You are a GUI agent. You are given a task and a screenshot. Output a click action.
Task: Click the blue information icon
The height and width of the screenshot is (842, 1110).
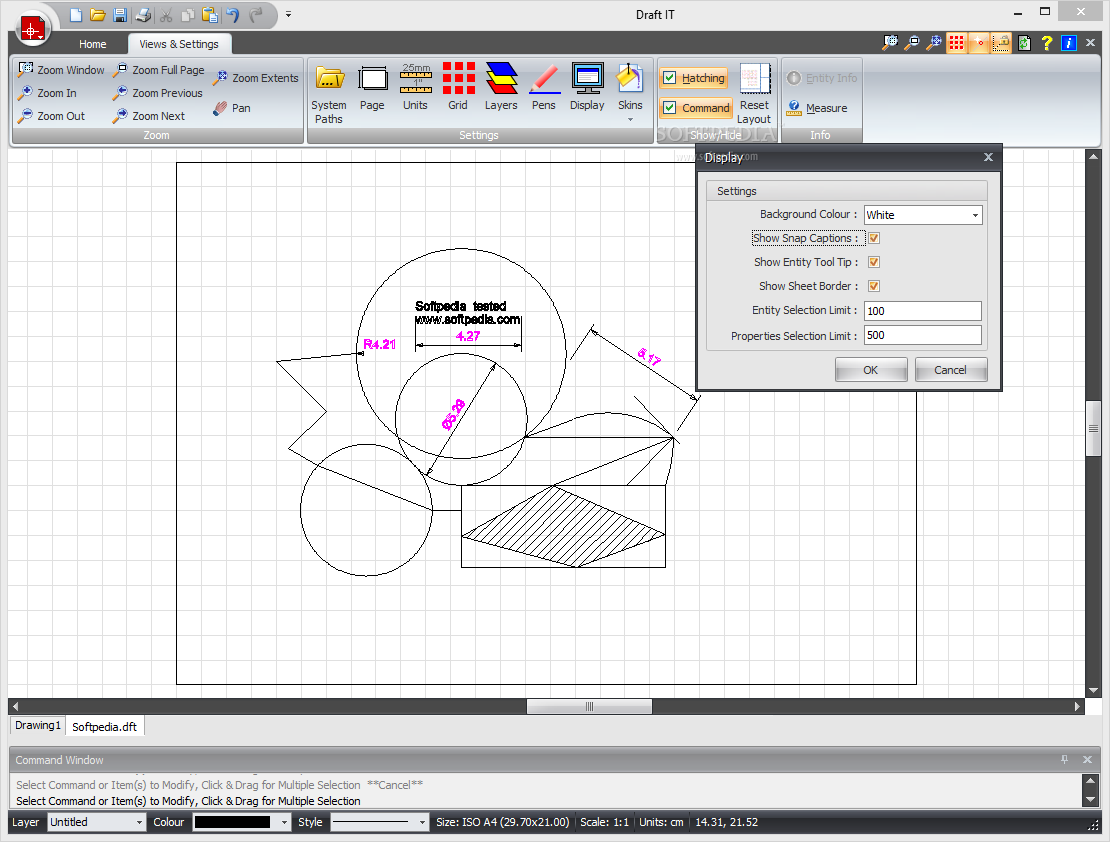tap(1069, 43)
